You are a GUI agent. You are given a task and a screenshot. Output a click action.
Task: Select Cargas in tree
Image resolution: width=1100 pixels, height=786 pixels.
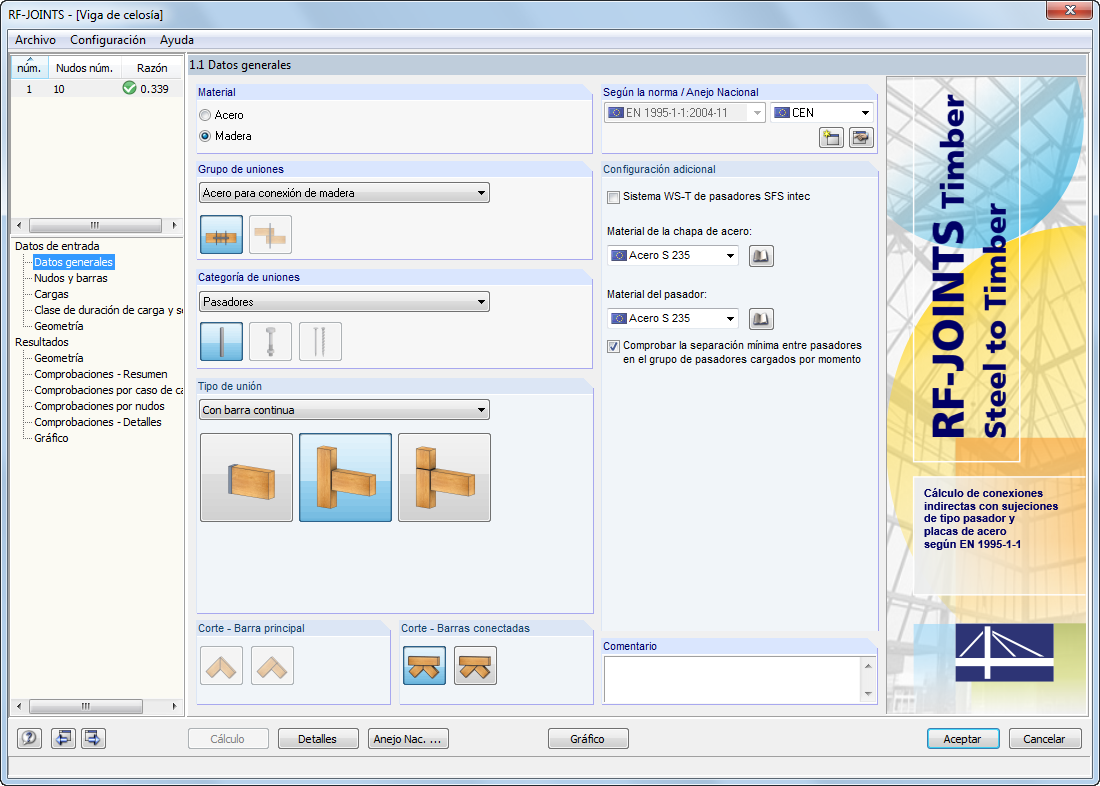tap(51, 295)
